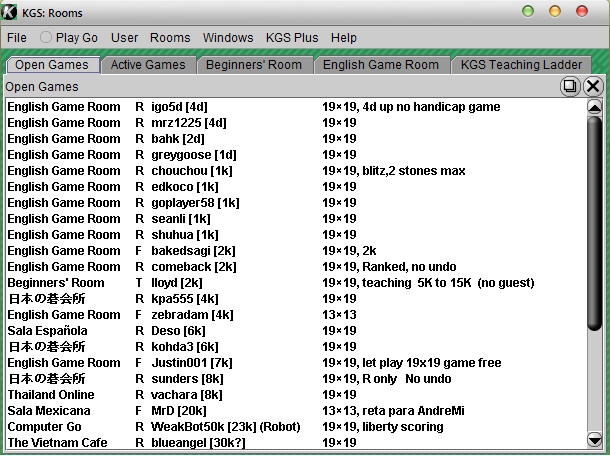The image size is (610, 456).
Task: Select the bahk [2d] game
Action: coord(296,139)
